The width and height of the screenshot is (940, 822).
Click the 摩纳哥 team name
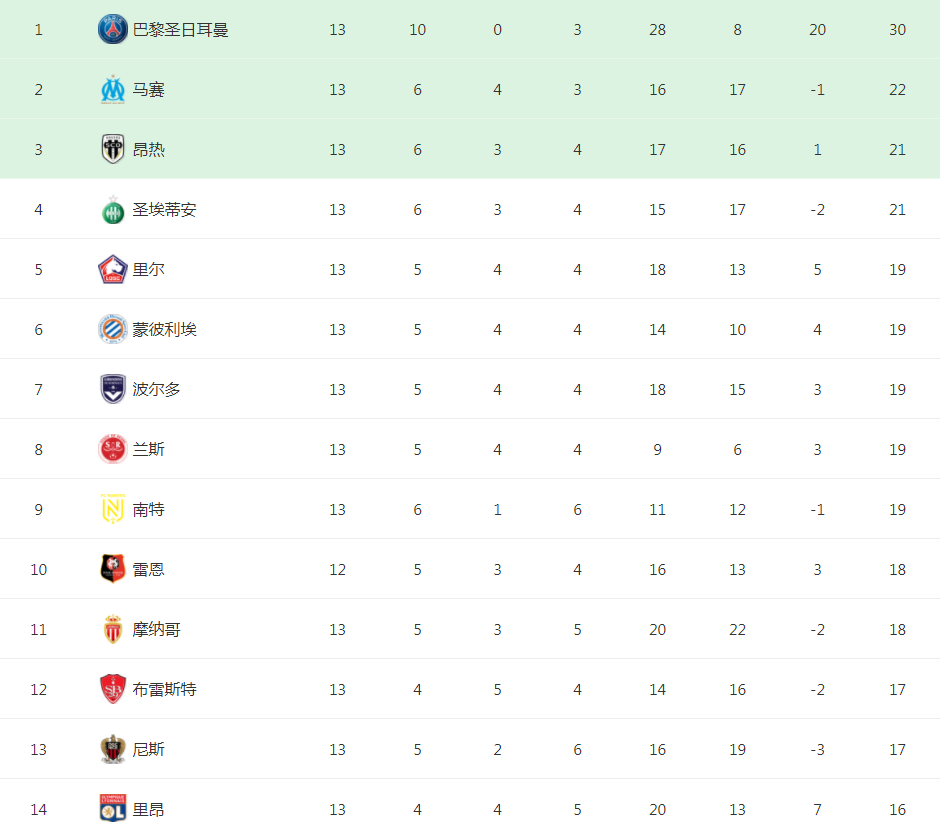[x=156, y=630]
